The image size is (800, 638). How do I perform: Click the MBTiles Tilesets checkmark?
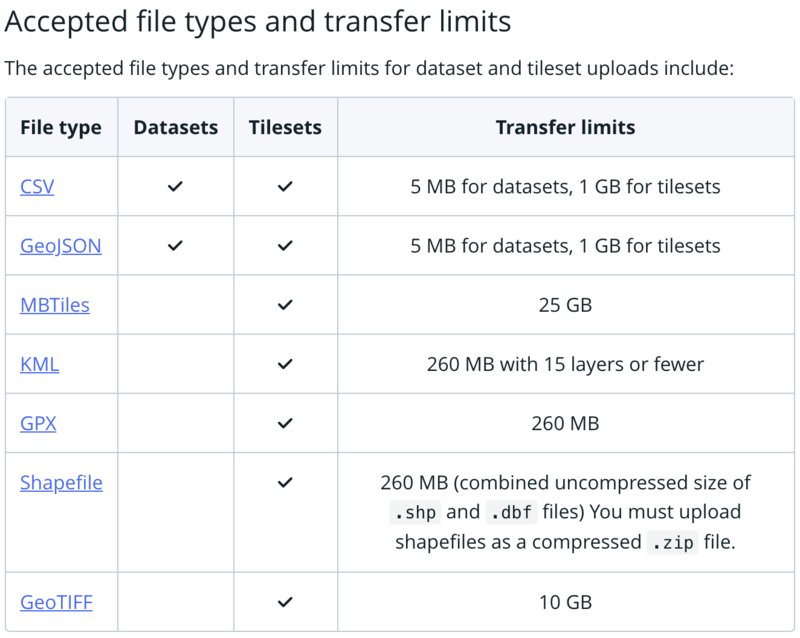[285, 305]
